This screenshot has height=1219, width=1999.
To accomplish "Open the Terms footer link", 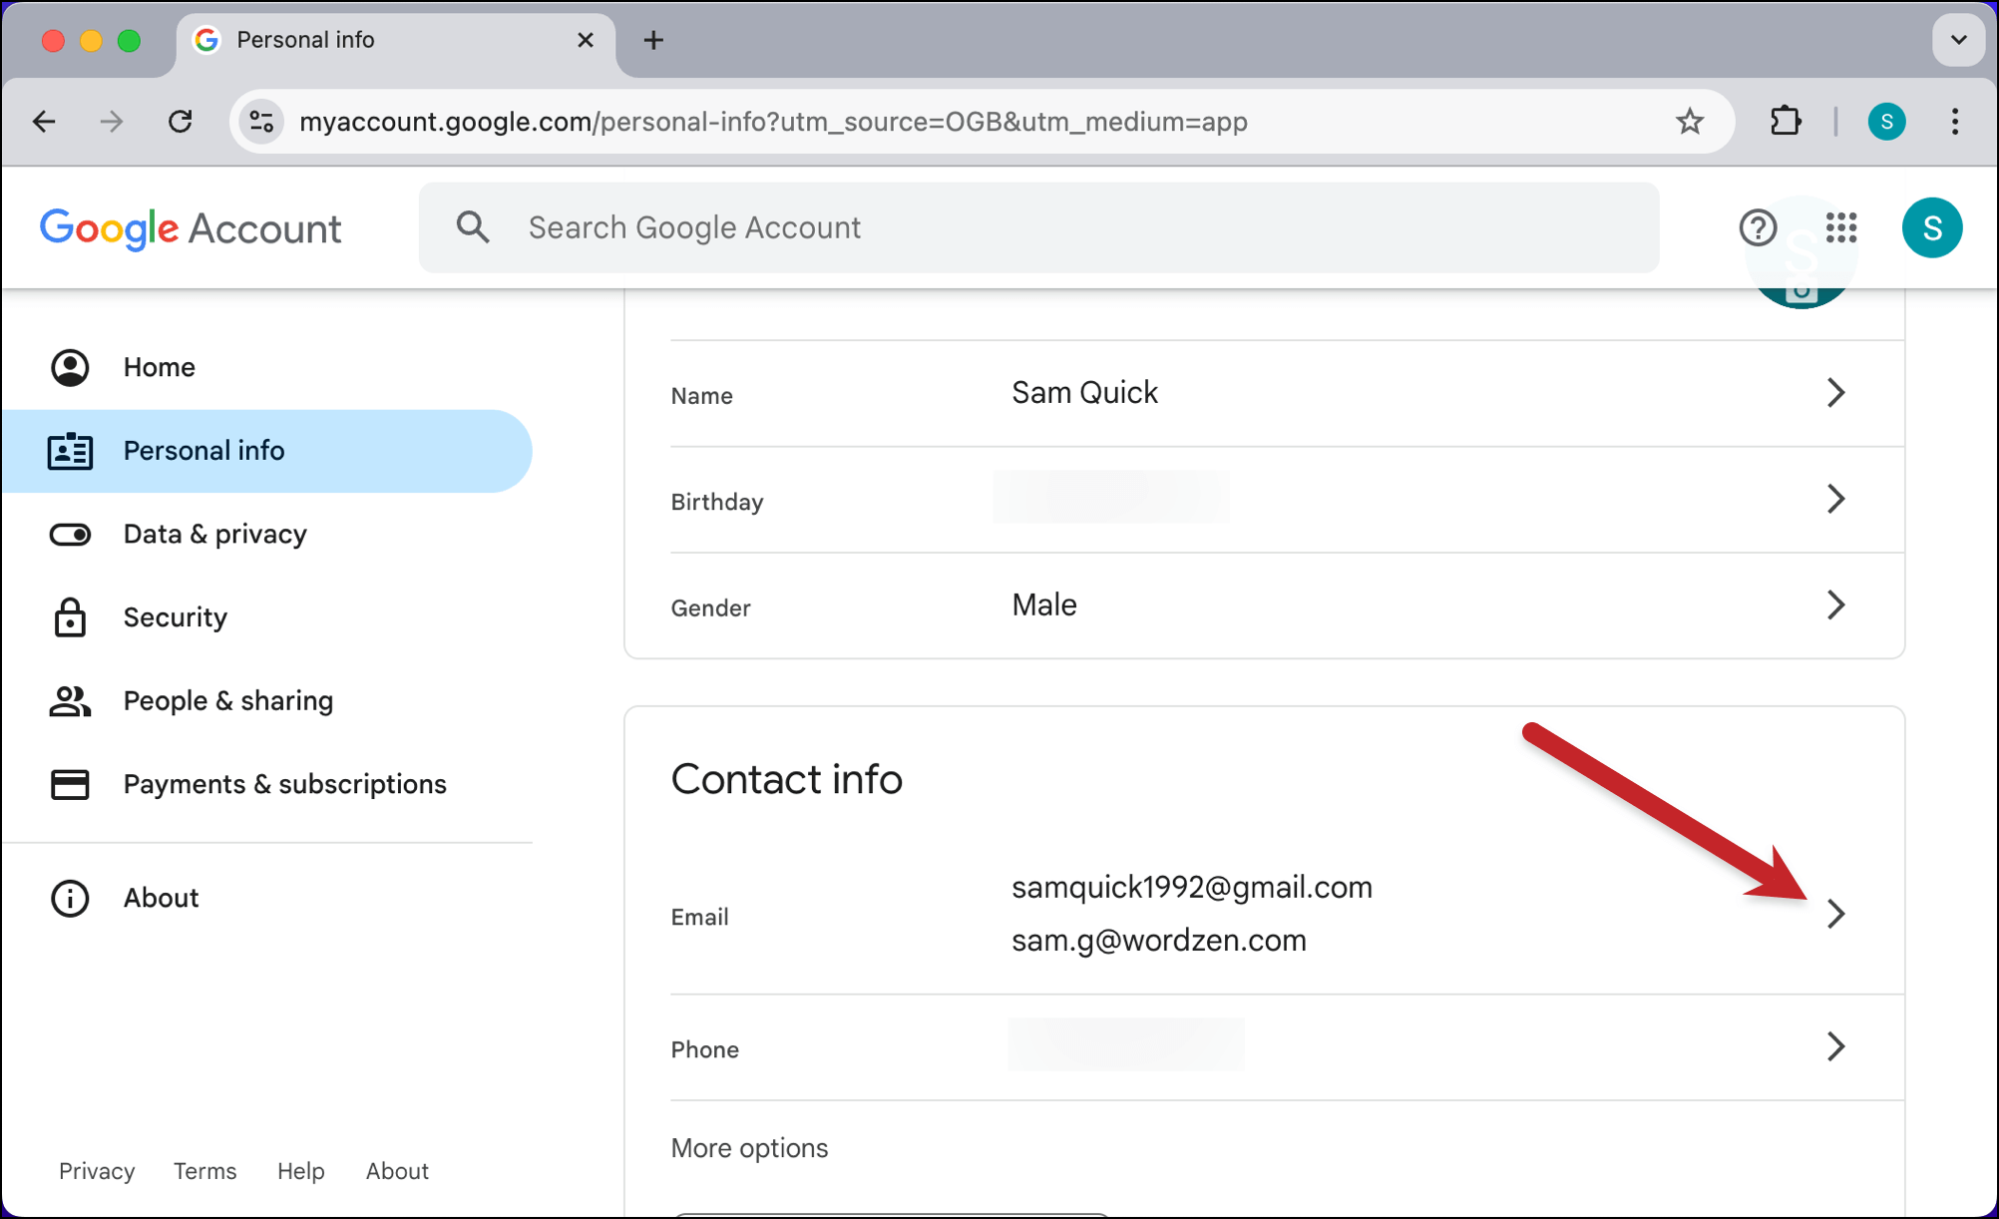I will pyautogui.click(x=205, y=1171).
